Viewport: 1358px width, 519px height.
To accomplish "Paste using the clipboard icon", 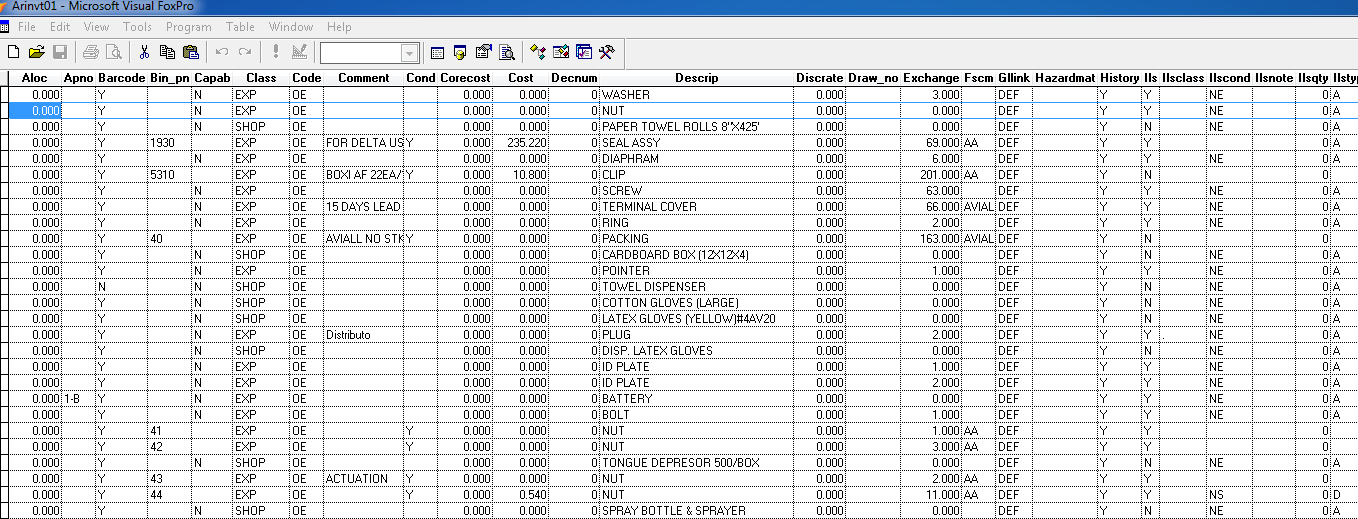I will pos(191,52).
